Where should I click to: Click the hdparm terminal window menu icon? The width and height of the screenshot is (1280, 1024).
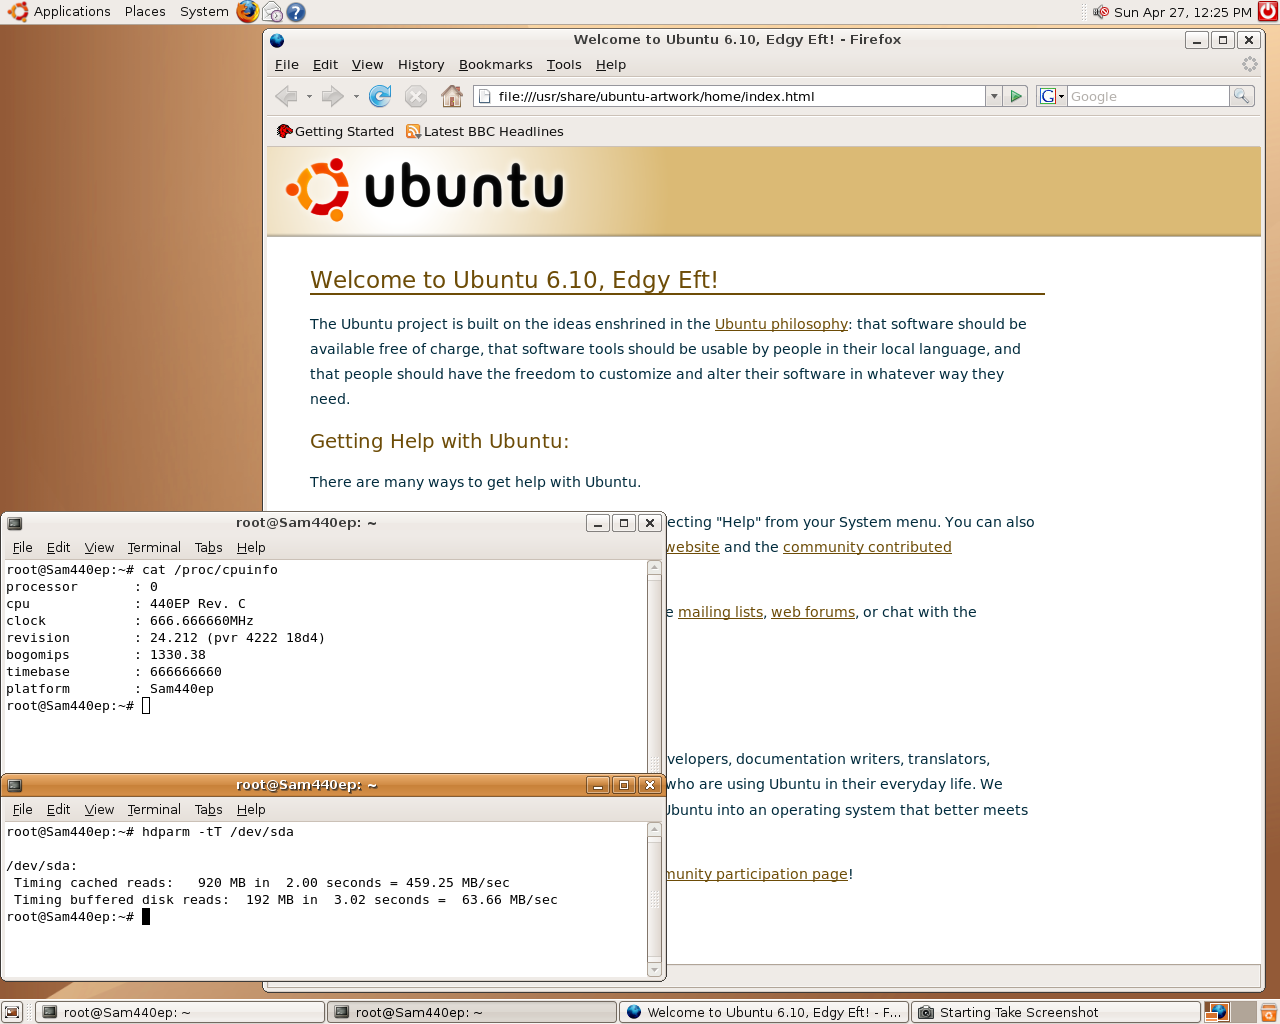pos(15,785)
